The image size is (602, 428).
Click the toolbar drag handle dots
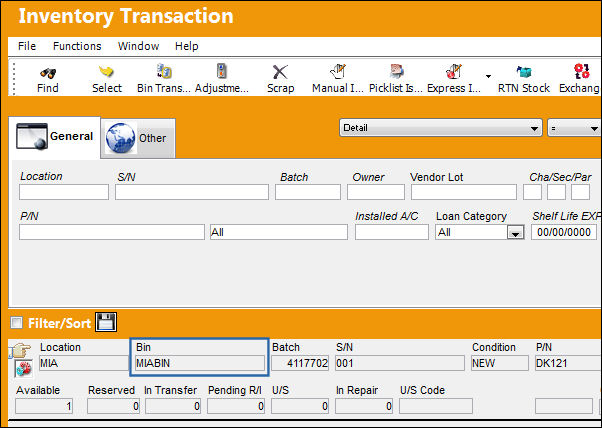(14, 78)
